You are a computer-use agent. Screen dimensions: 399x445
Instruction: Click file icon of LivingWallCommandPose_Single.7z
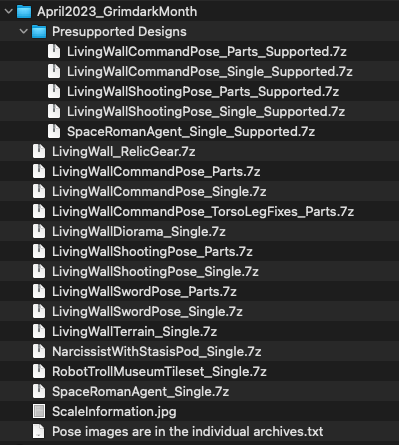click(39, 191)
